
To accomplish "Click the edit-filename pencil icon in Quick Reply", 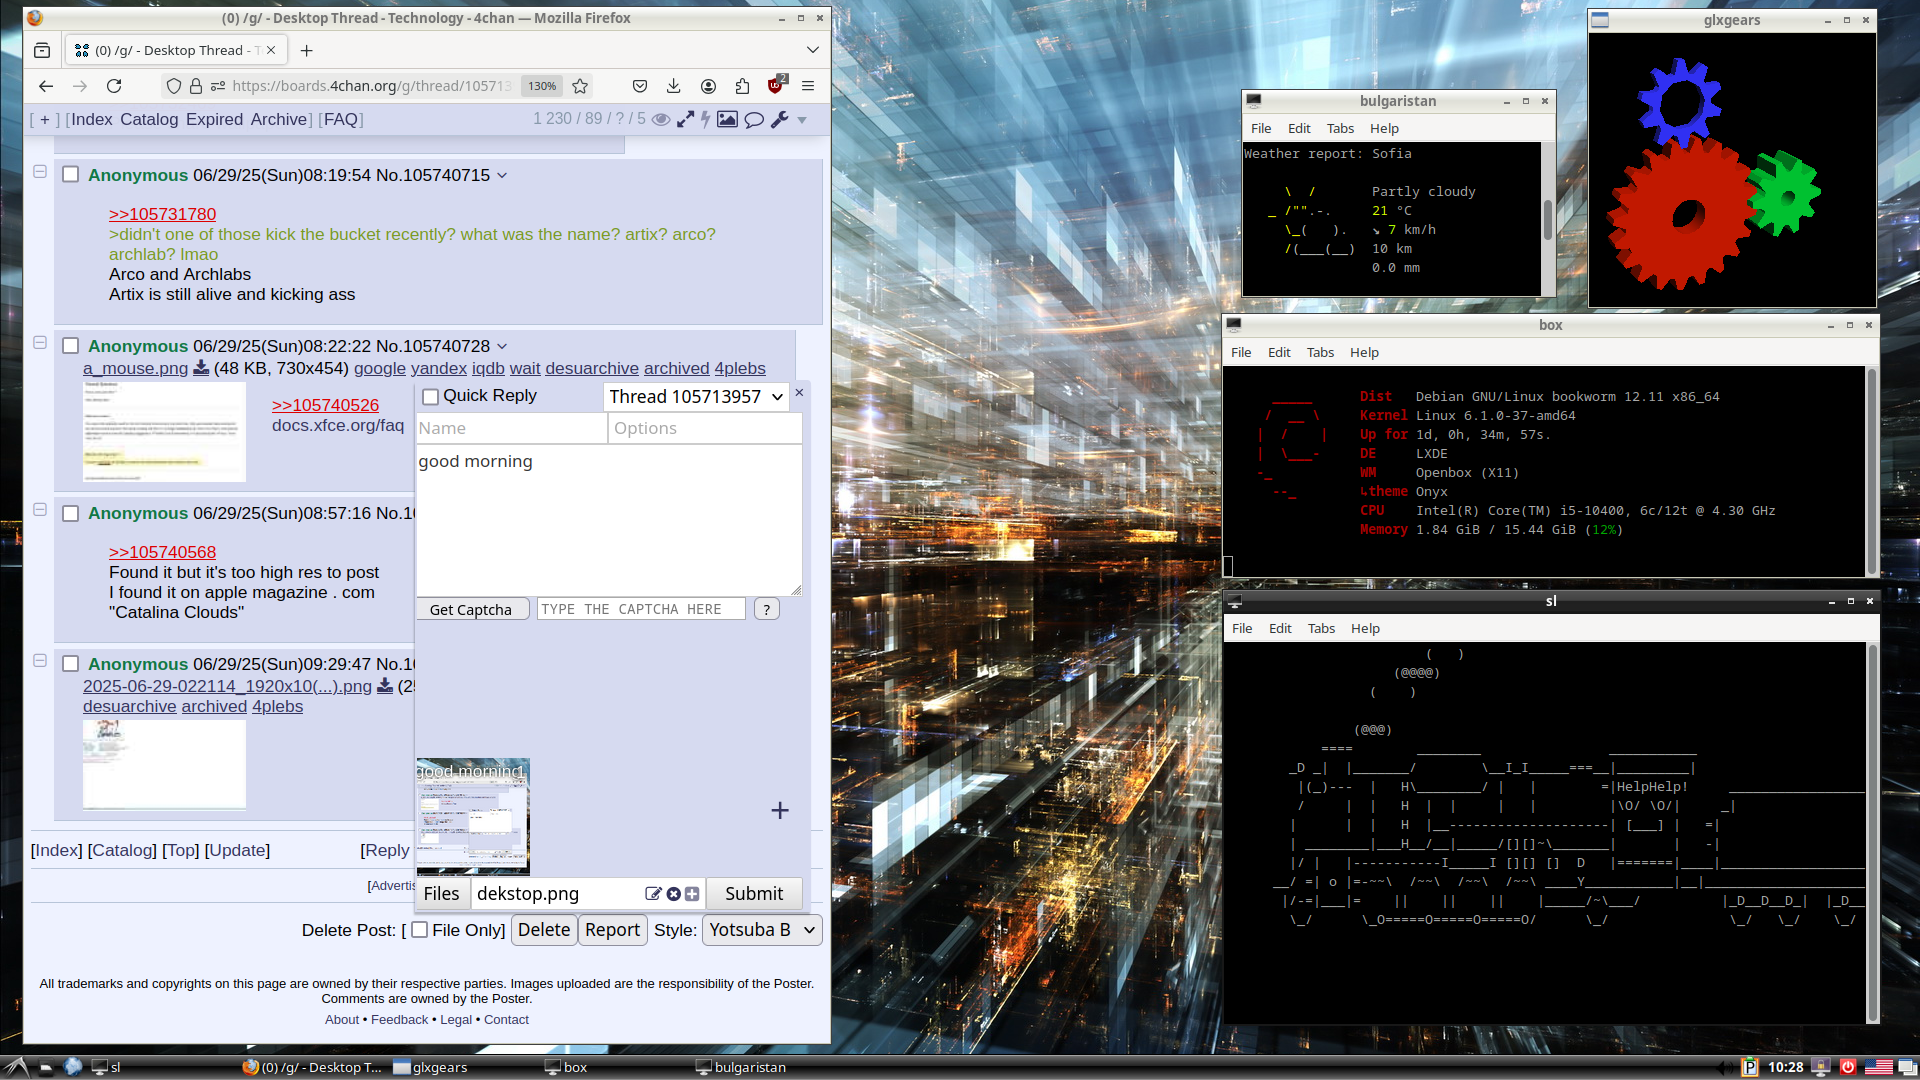I will 653,894.
